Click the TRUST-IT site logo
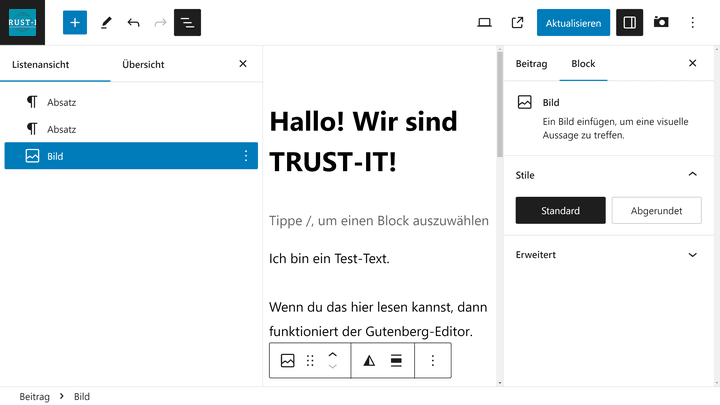The image size is (720, 405). tap(22, 22)
